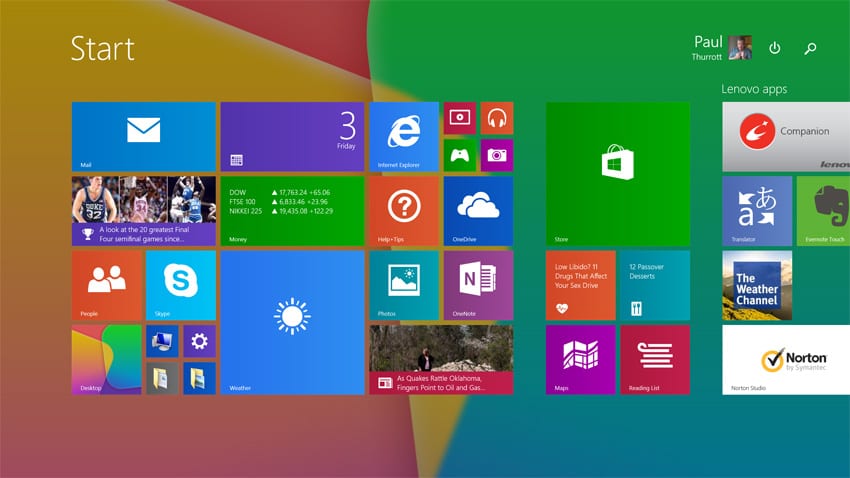Open the Health & Fitness Low Libido tile
The width and height of the screenshot is (850, 478).
[x=581, y=285]
